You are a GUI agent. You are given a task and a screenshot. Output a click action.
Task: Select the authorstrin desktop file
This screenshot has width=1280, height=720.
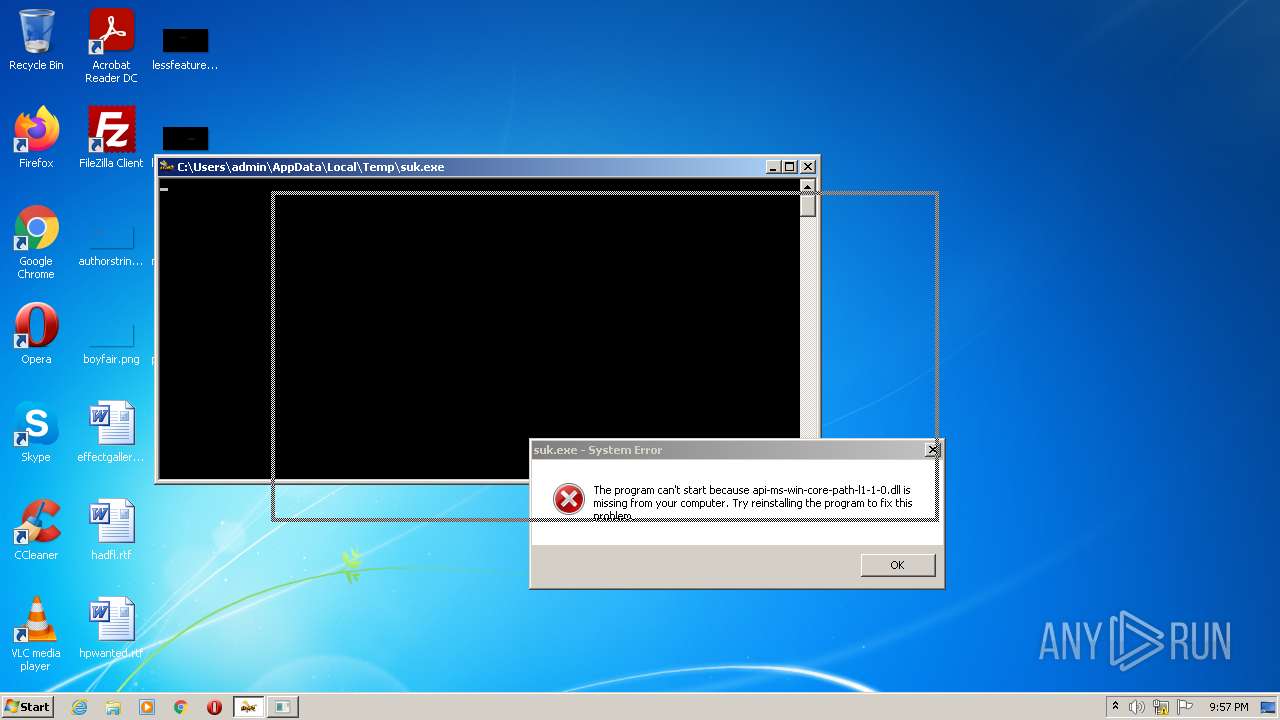pos(111,246)
